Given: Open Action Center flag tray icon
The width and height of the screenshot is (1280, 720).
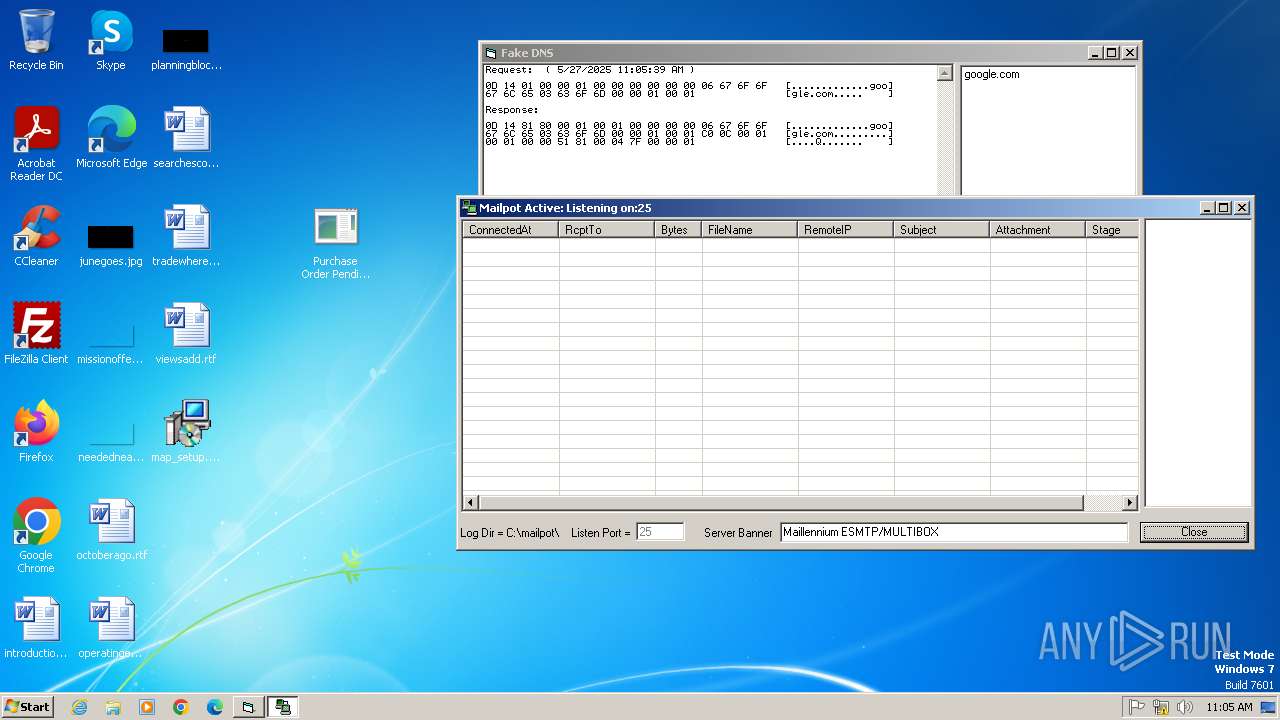Looking at the screenshot, I should (x=1137, y=707).
